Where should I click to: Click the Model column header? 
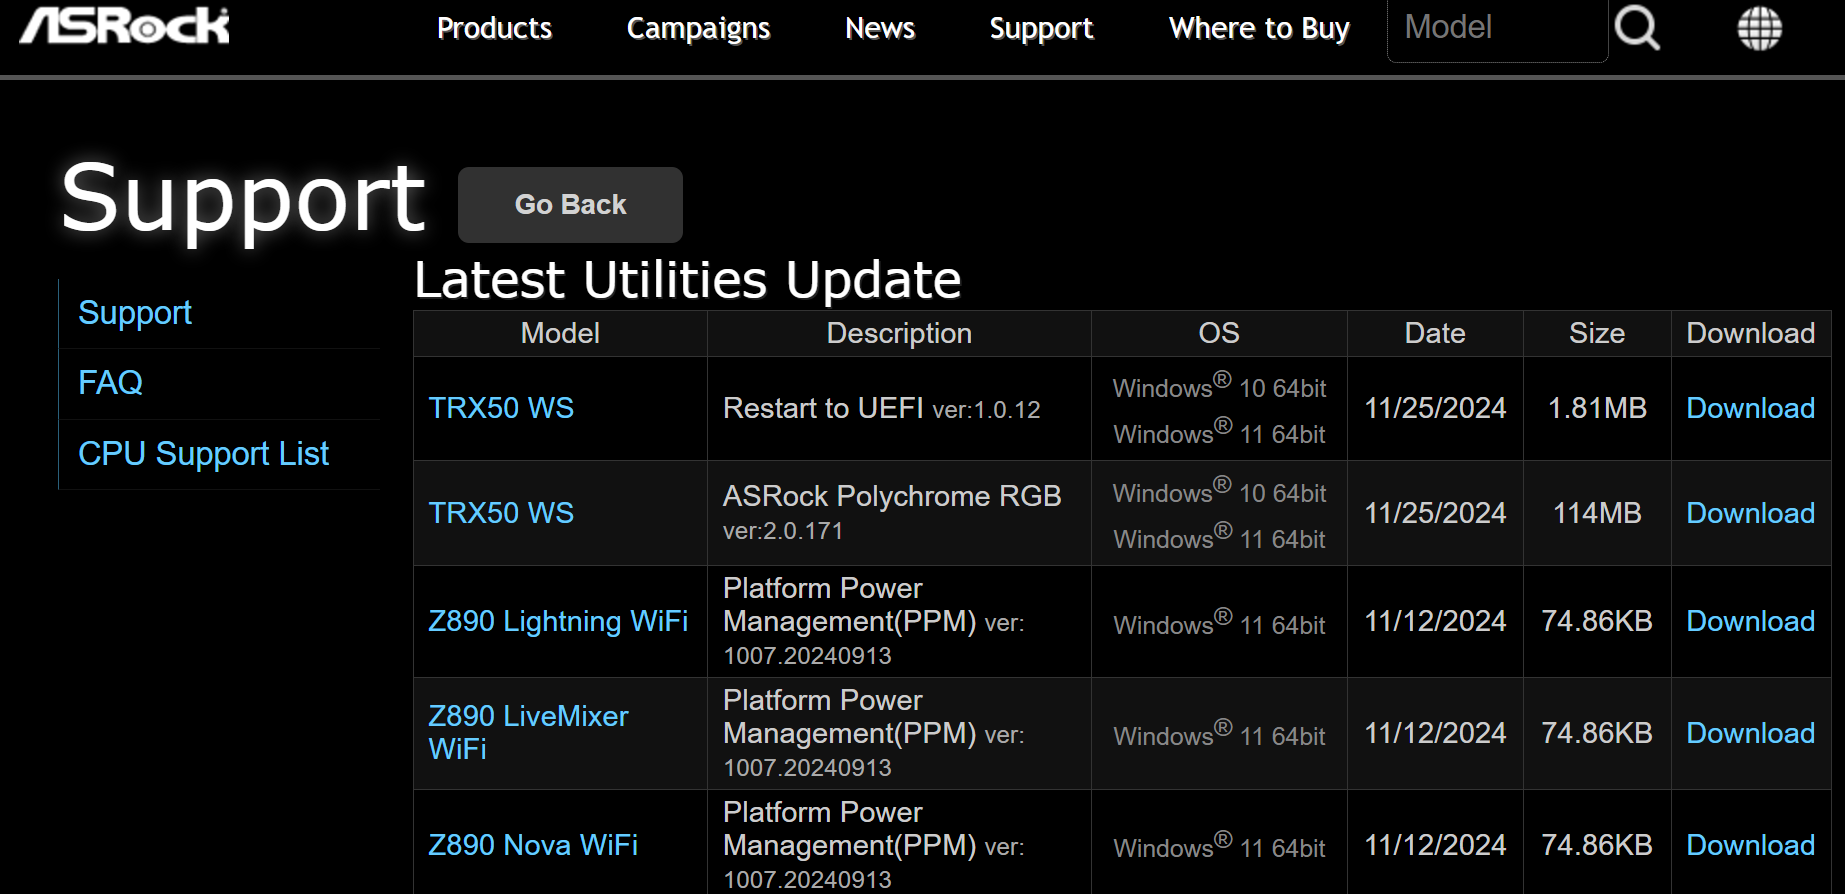(x=560, y=333)
